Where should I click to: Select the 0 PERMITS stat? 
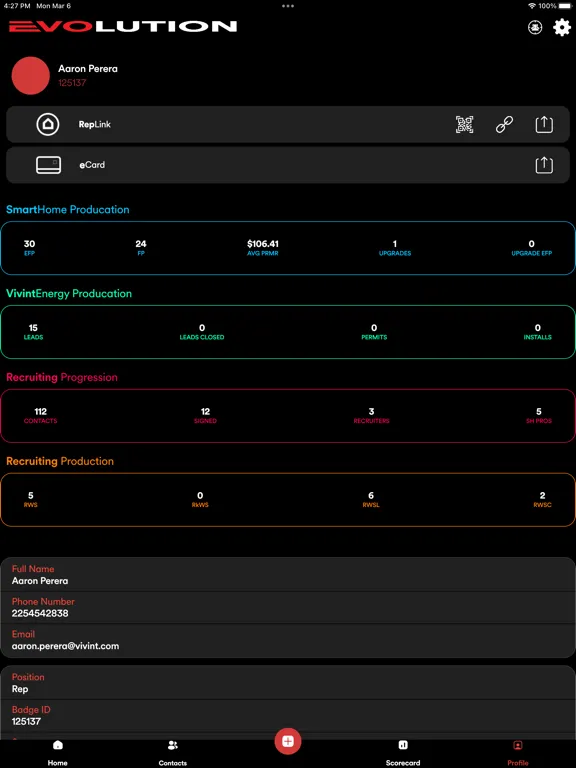(x=374, y=332)
